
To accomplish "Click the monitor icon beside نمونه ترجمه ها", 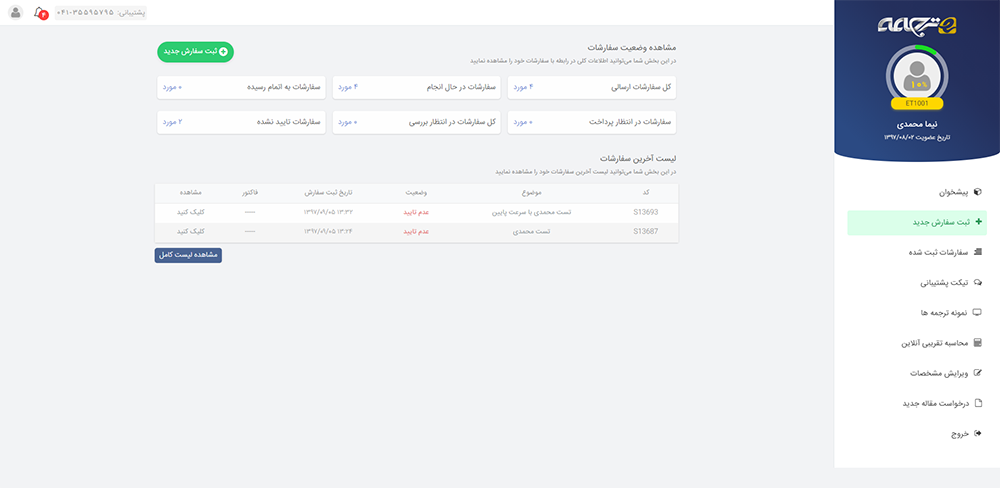I will click(x=978, y=313).
